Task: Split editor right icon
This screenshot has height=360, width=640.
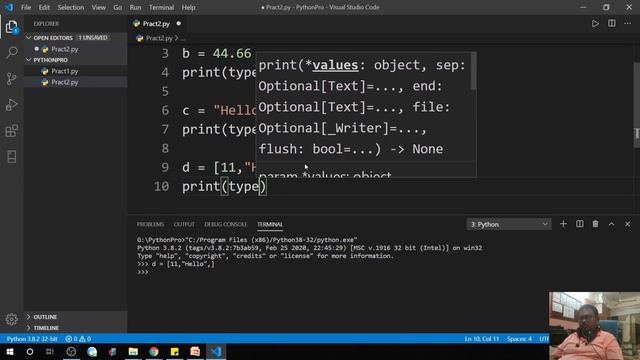Action: [611, 23]
